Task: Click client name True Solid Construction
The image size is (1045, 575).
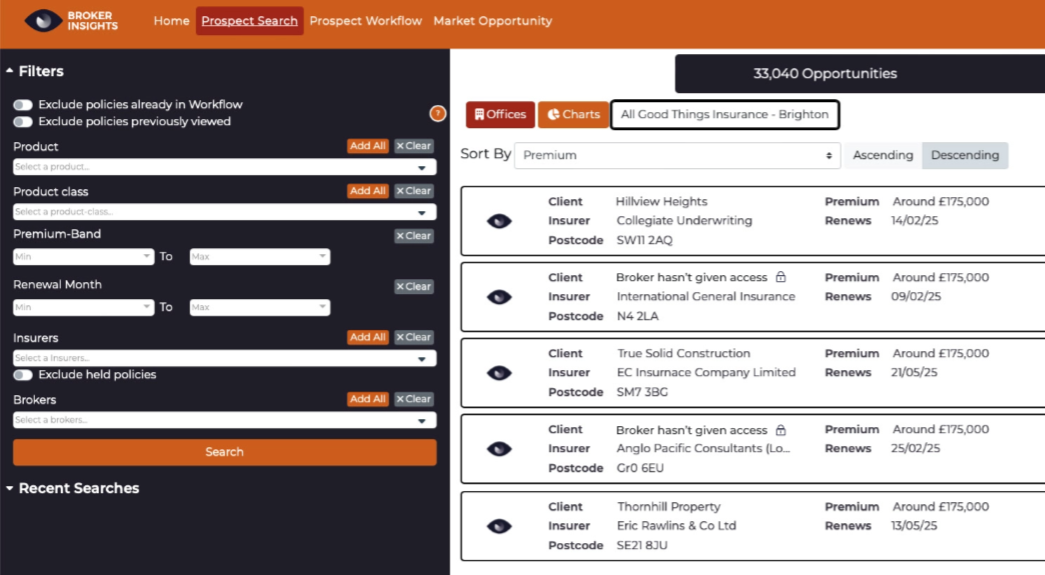Action: pos(683,353)
